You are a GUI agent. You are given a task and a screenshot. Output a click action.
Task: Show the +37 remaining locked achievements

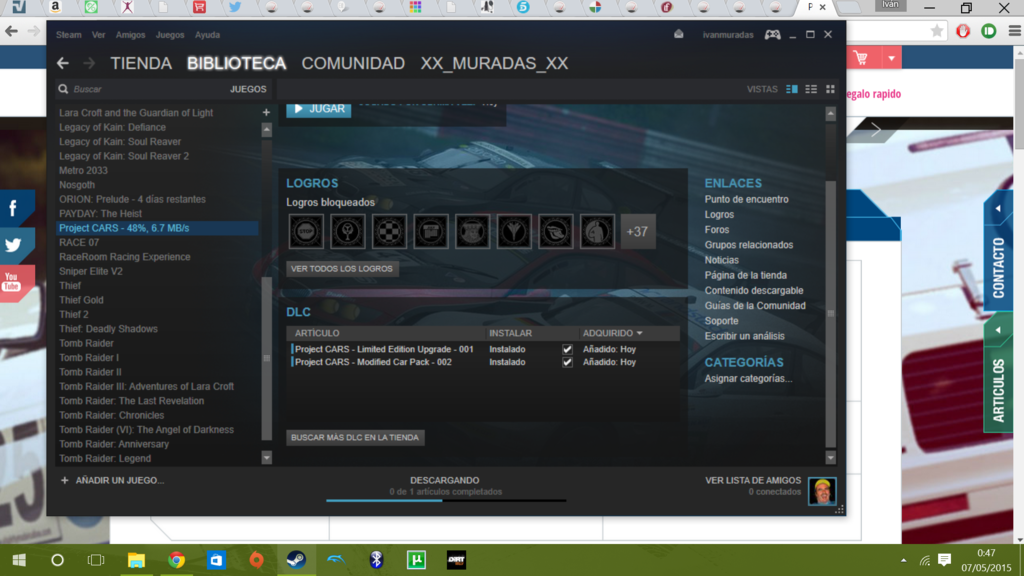tap(637, 231)
